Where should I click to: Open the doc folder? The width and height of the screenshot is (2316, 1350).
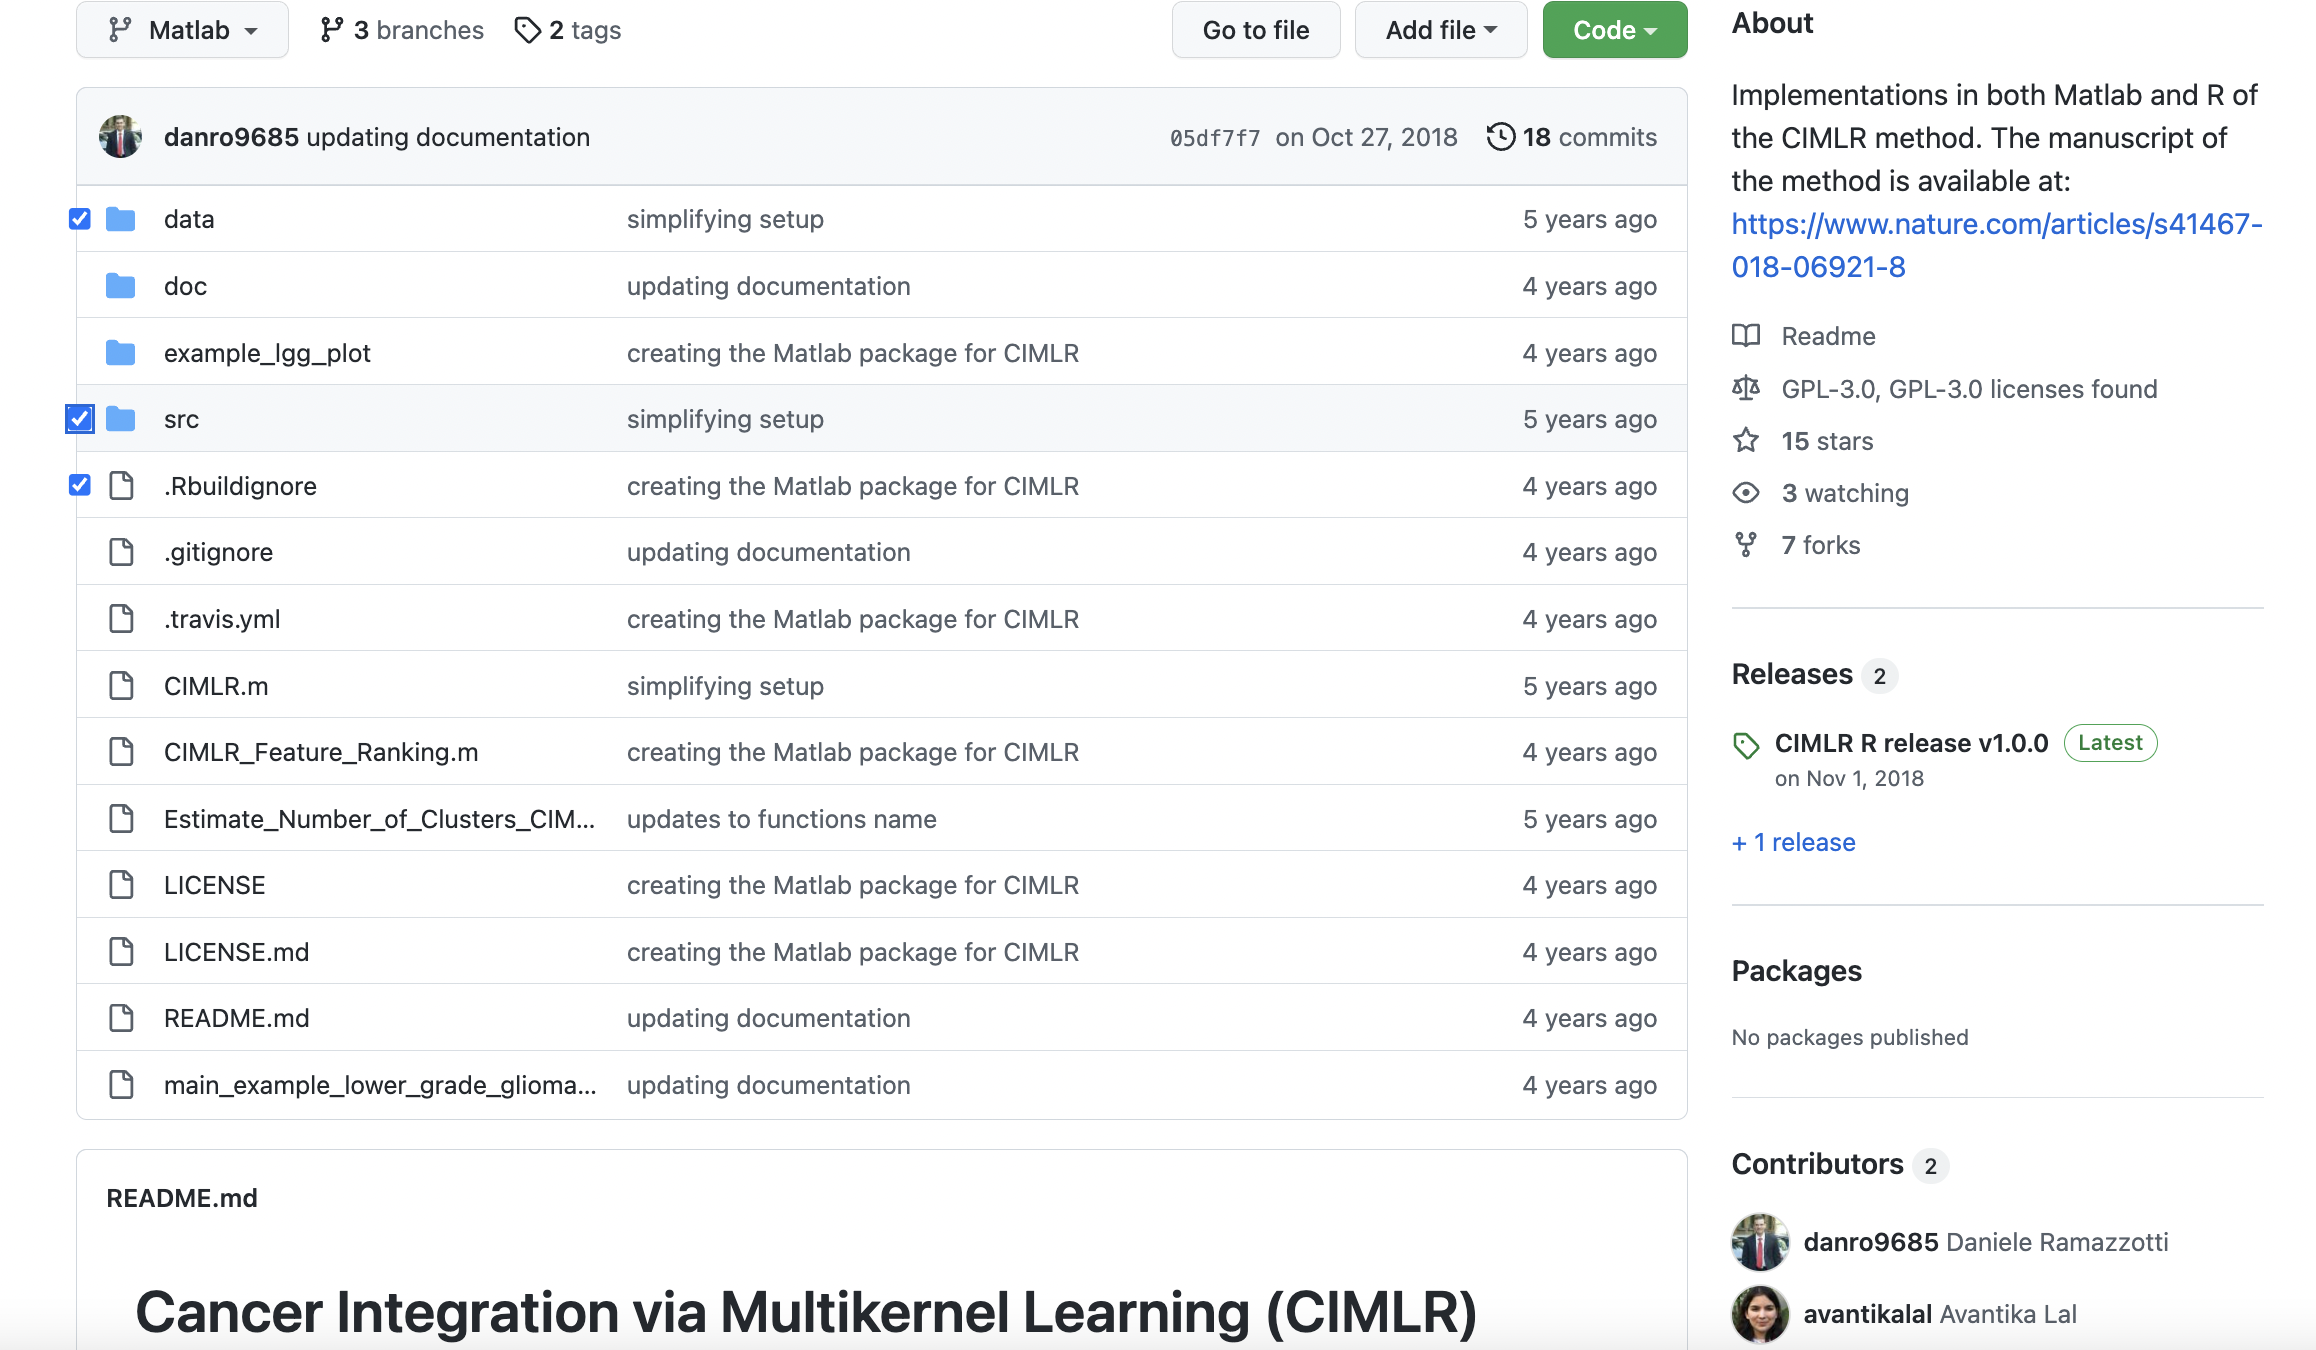[x=185, y=286]
